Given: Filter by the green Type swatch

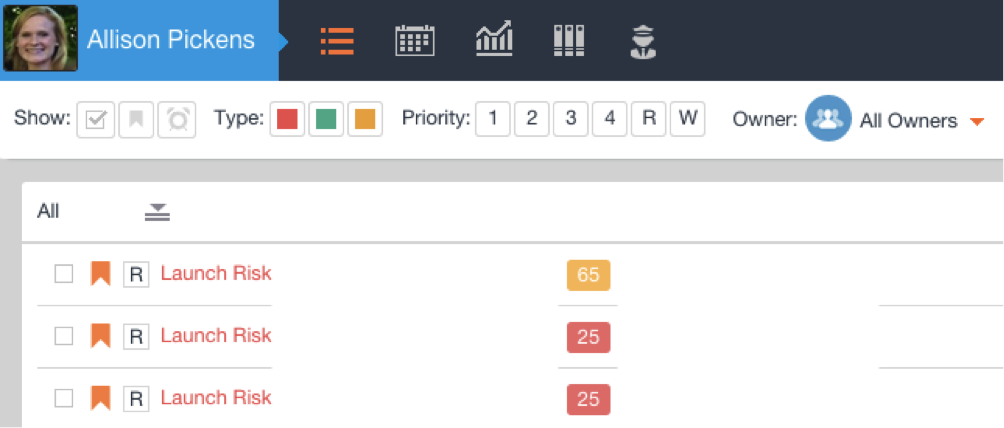Looking at the screenshot, I should pyautogui.click(x=326, y=120).
